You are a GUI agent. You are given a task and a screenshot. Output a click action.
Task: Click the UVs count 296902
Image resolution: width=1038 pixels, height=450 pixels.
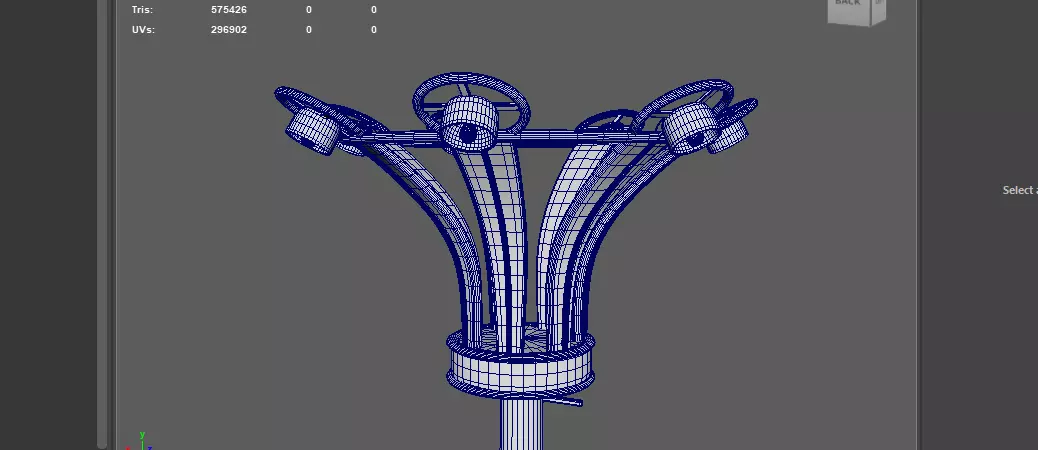tap(229, 30)
